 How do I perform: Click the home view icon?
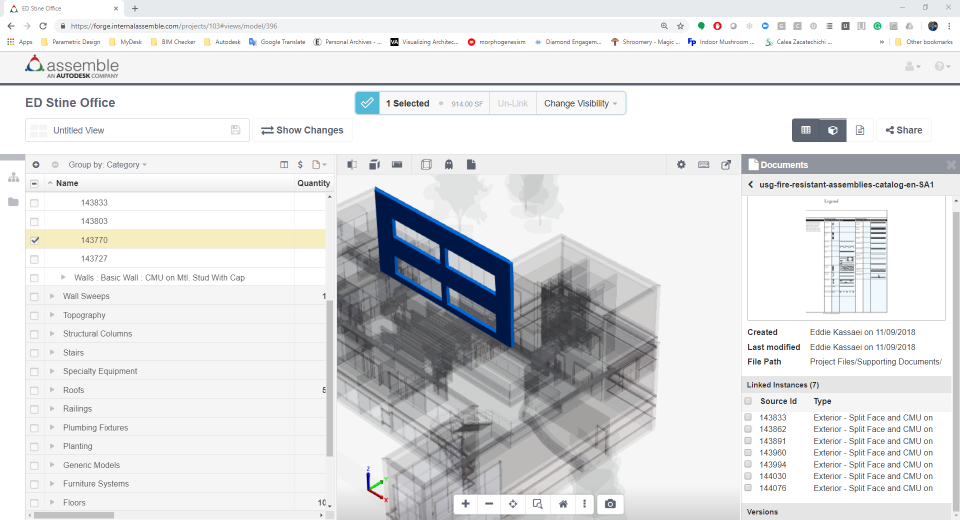click(563, 504)
